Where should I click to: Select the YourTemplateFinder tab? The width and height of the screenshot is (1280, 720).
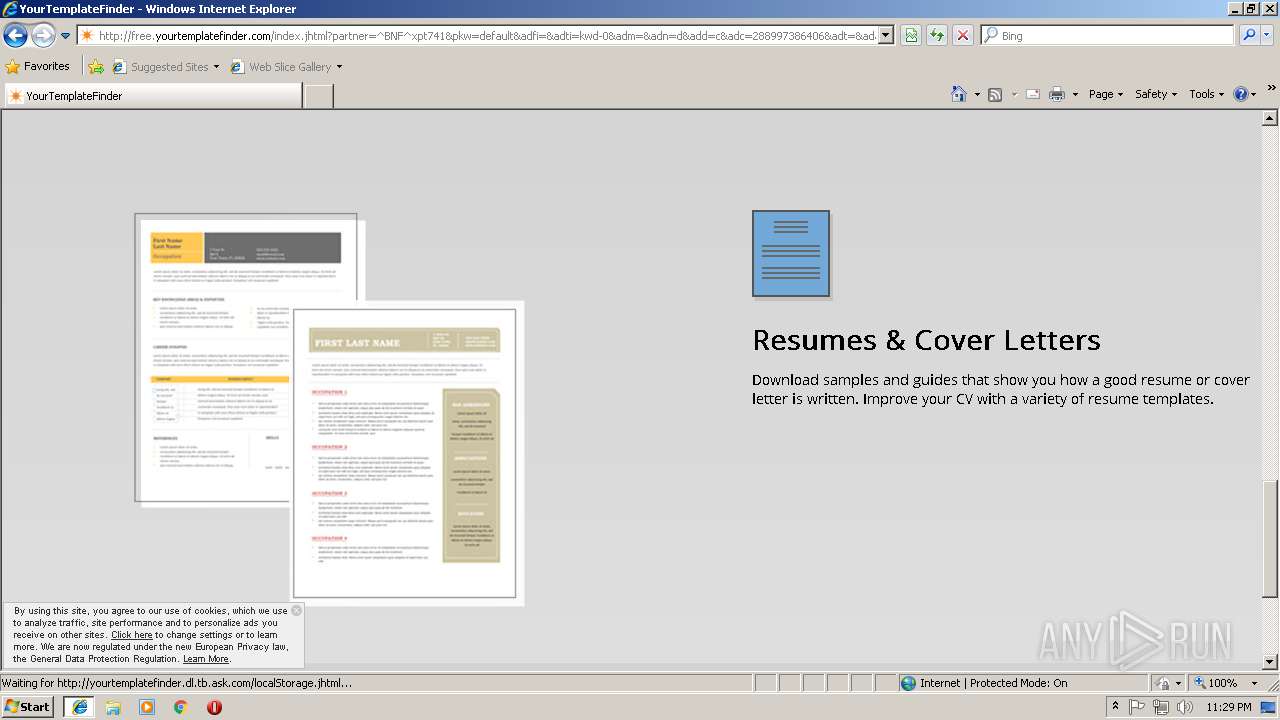[152, 96]
